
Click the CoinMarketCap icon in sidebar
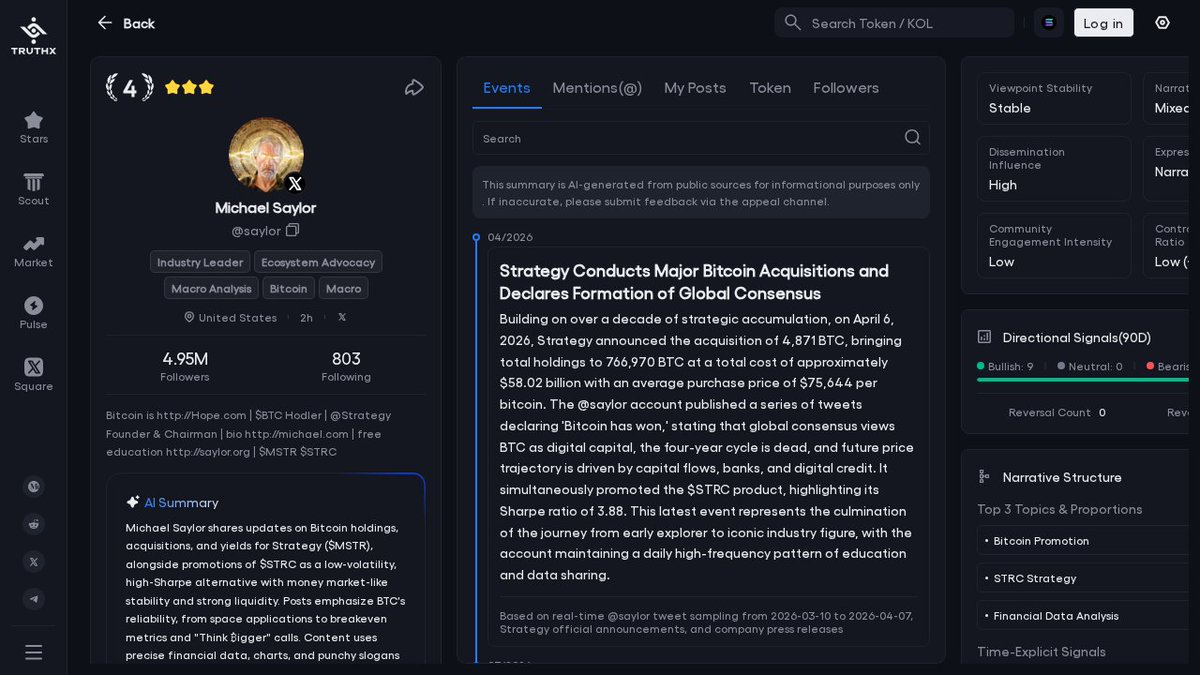(x=34, y=486)
